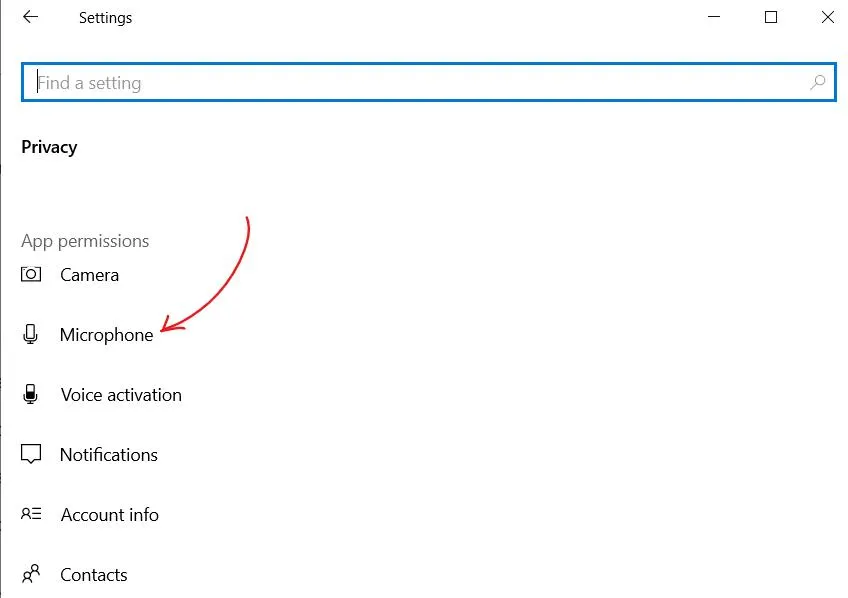Click the Camera icon in App permissions
Viewport: 848px width, 598px height.
(31, 274)
